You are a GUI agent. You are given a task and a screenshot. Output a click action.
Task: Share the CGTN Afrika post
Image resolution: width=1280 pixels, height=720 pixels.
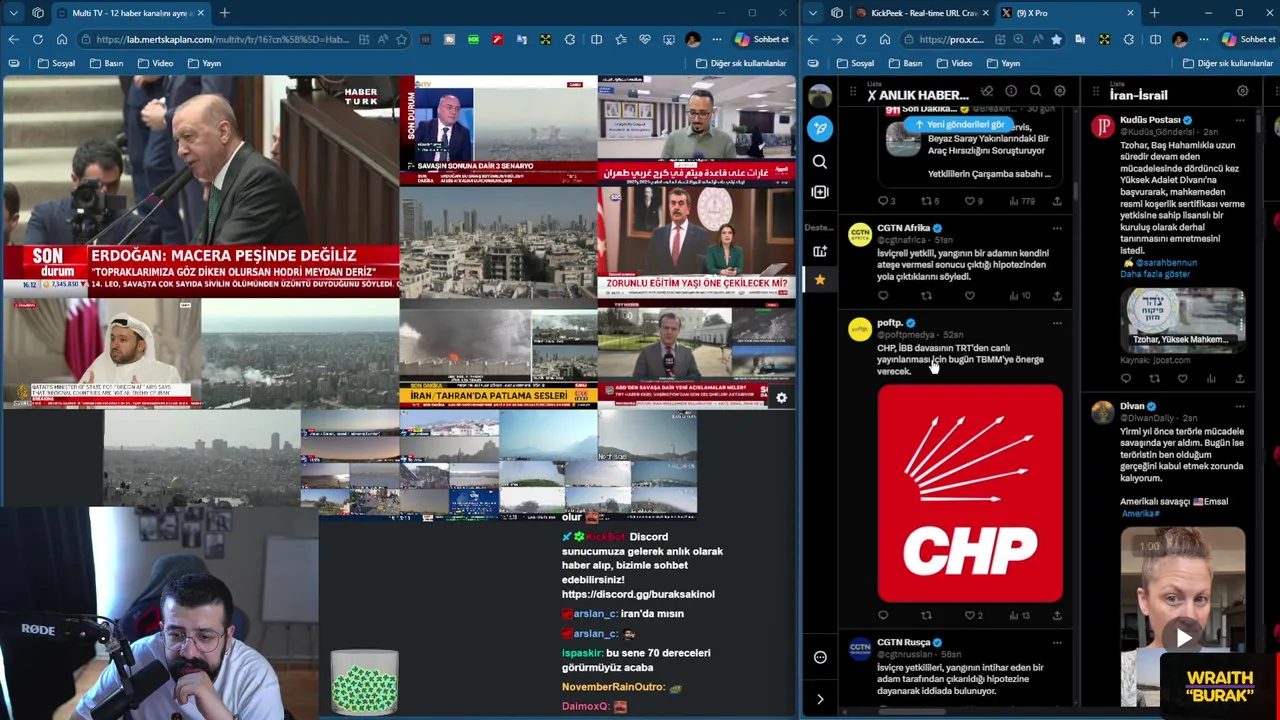click(1057, 295)
